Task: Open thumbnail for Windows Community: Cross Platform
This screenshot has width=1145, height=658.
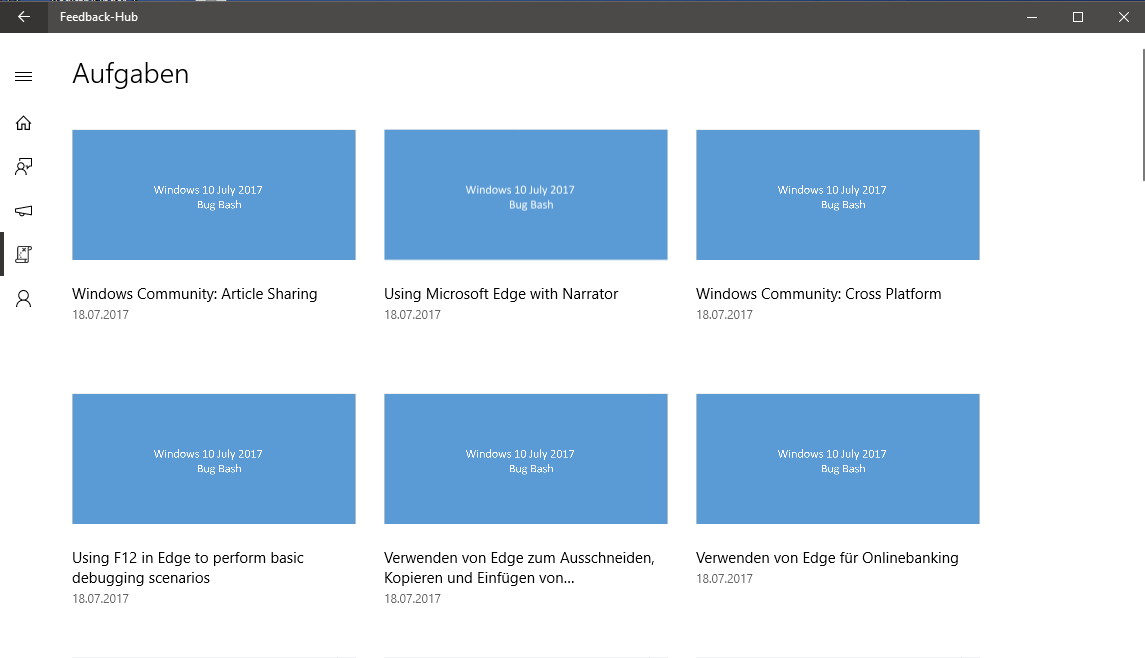Action: click(838, 195)
